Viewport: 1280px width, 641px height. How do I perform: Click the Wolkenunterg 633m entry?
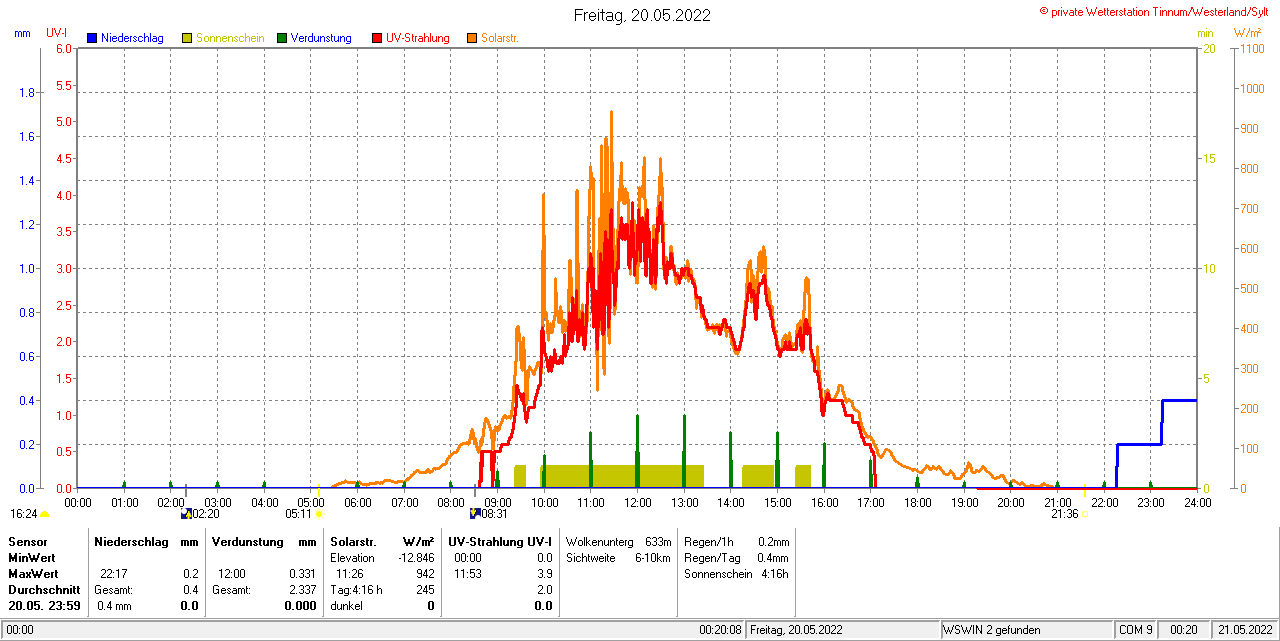[x=618, y=541]
